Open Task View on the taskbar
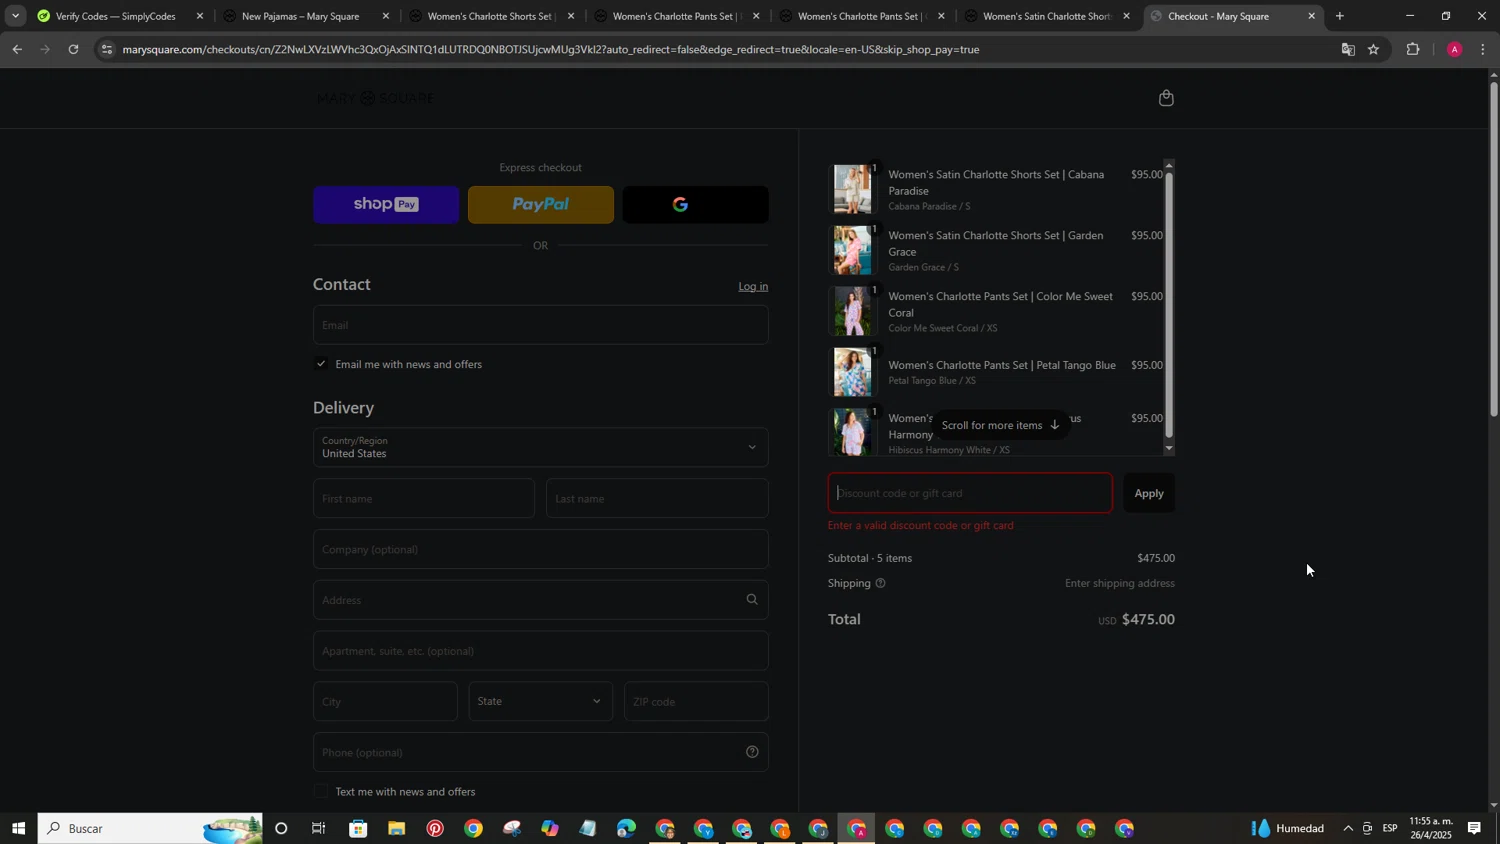1500x844 pixels. (319, 828)
